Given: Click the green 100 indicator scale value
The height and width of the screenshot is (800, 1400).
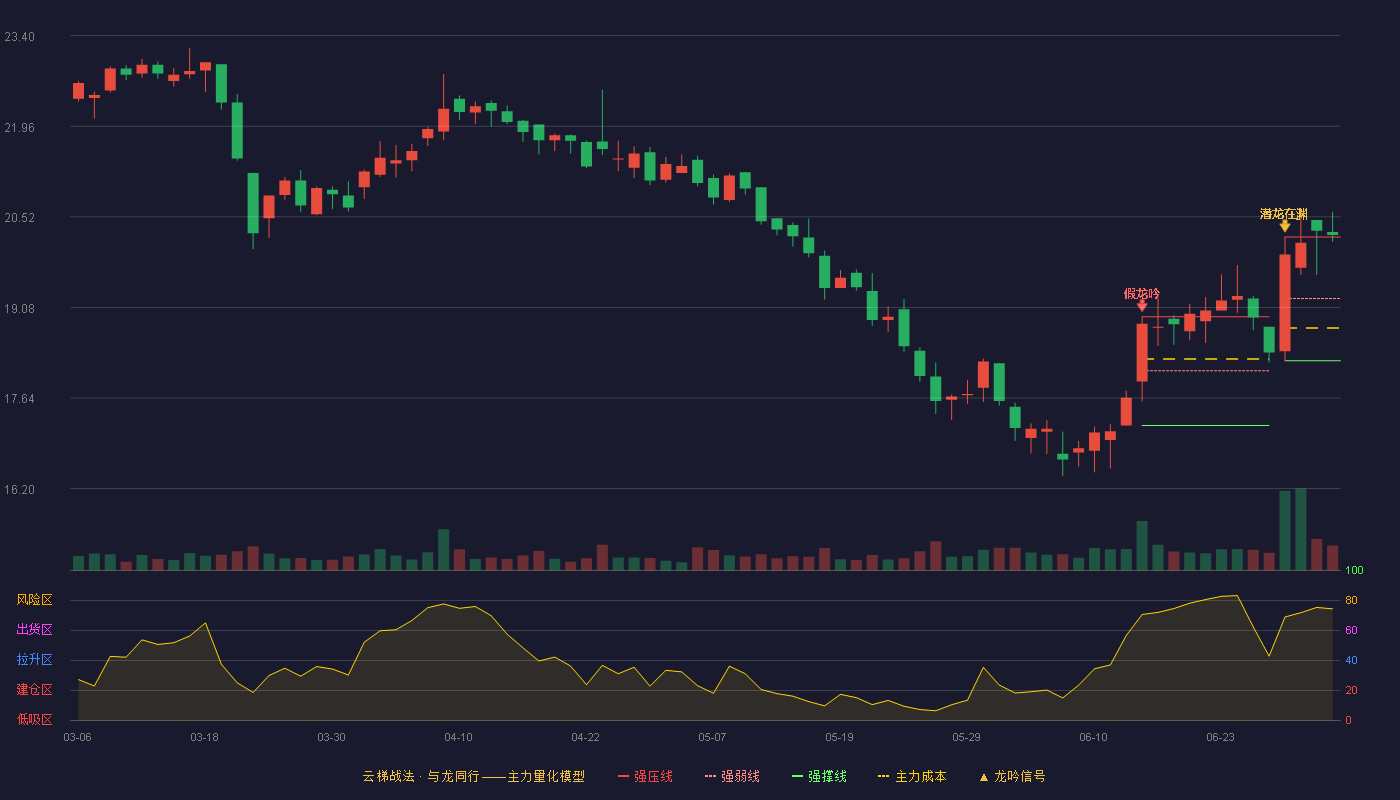Looking at the screenshot, I should pyautogui.click(x=1354, y=571).
